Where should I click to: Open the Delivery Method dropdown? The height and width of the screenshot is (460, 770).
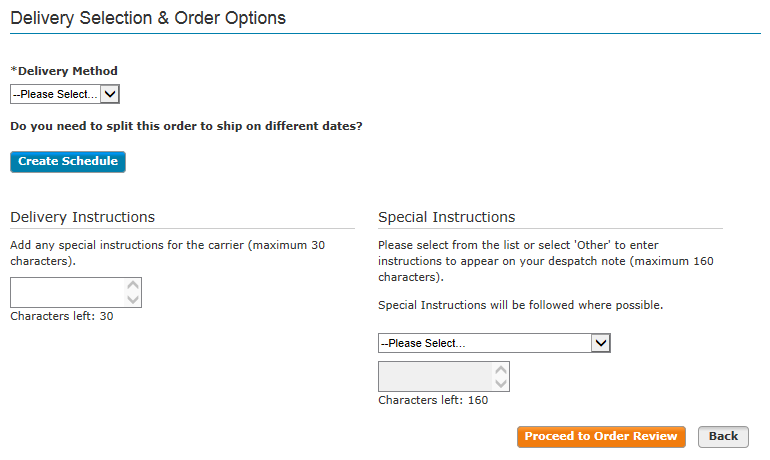coord(65,94)
